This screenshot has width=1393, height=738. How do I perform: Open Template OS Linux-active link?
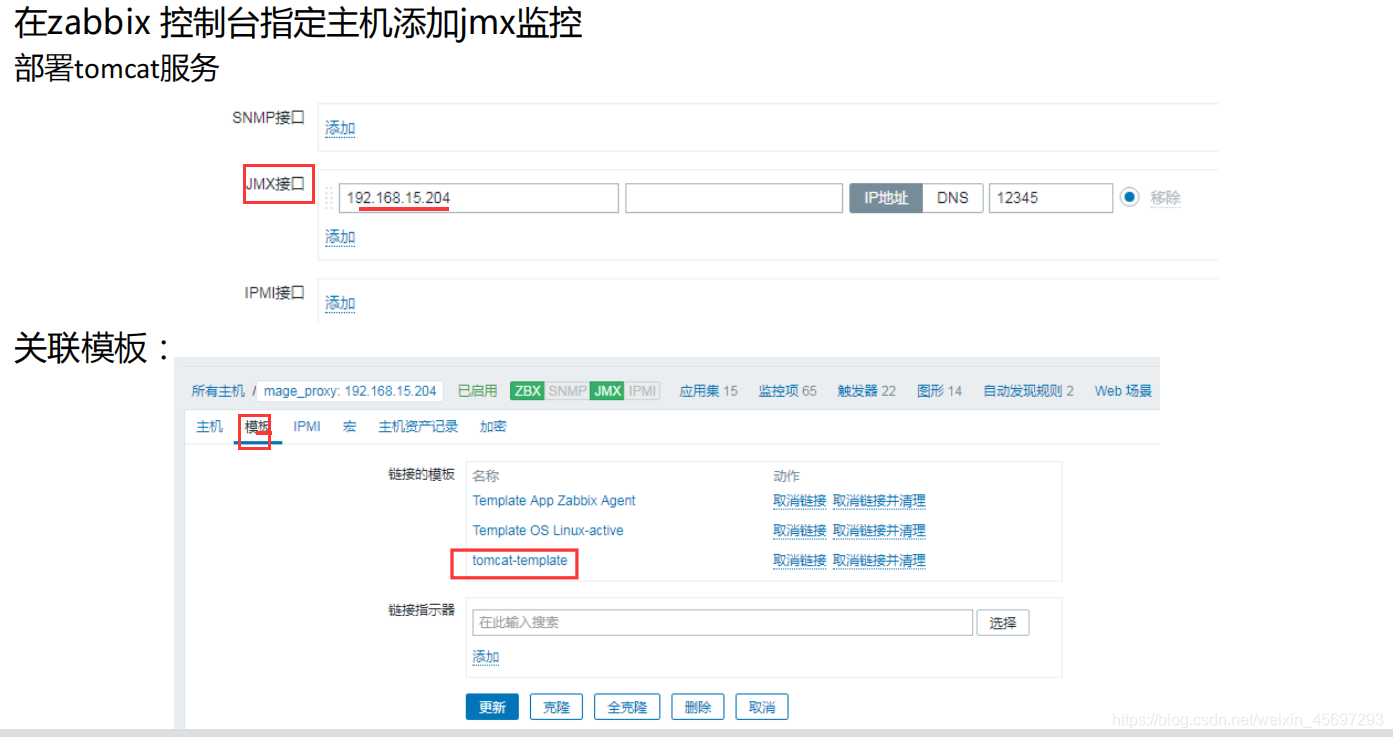[548, 531]
